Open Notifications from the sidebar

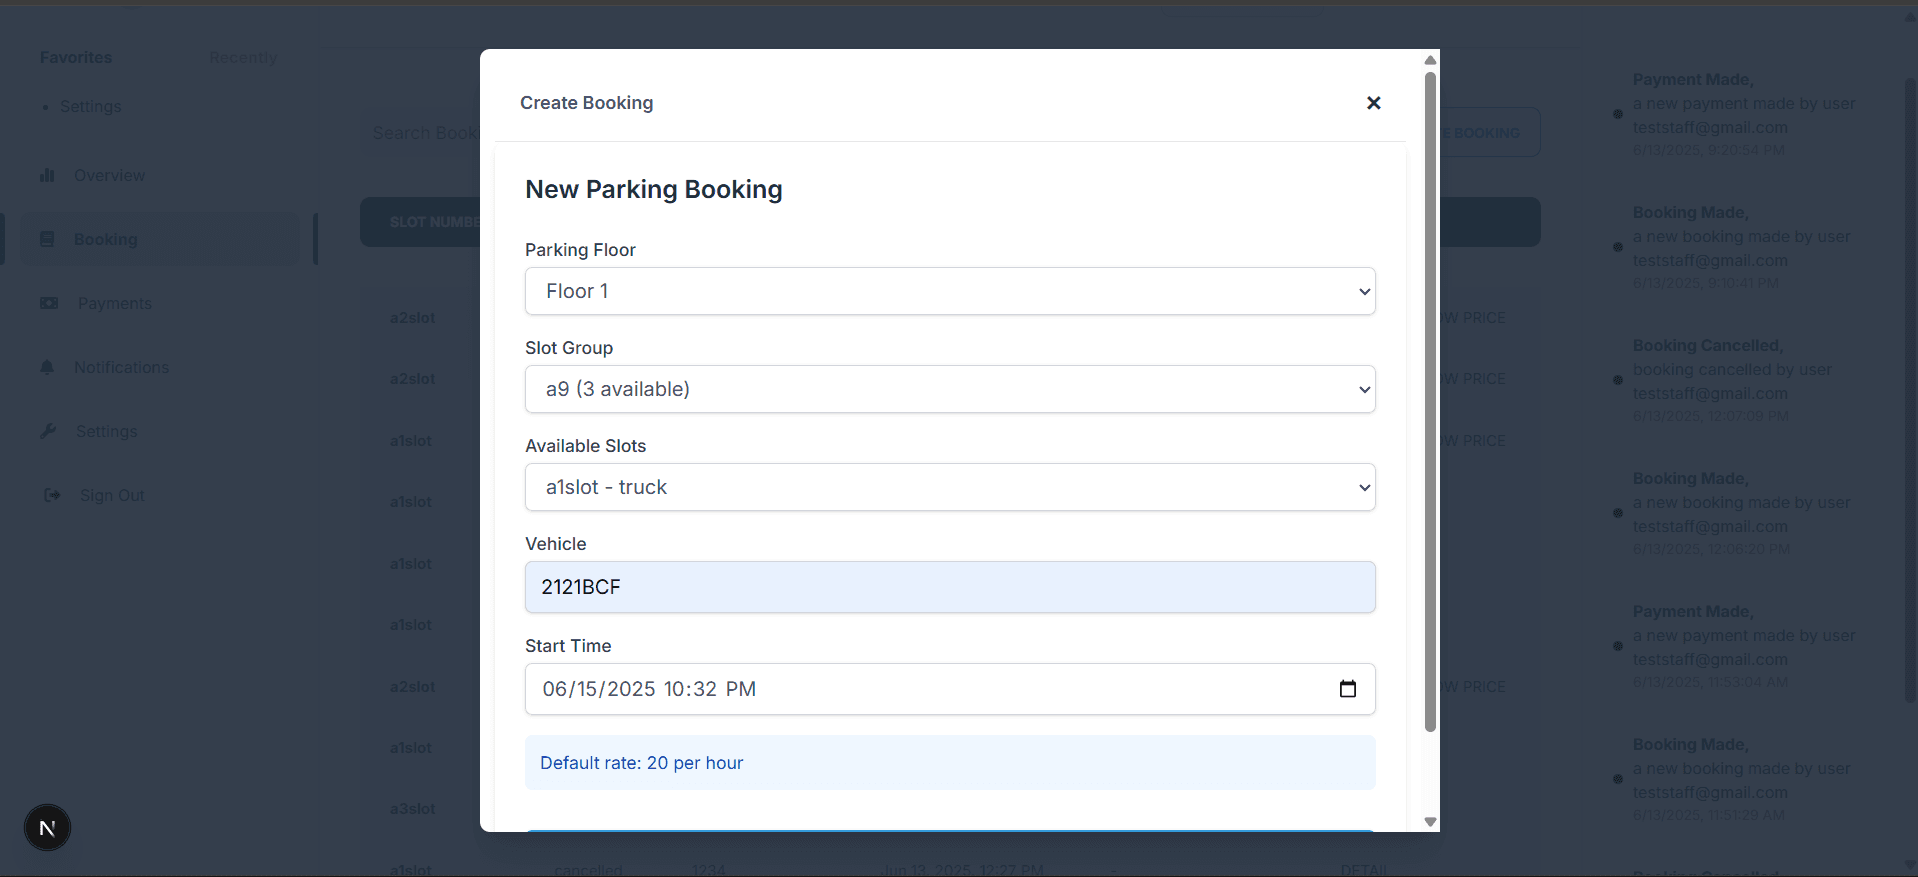[121, 367]
